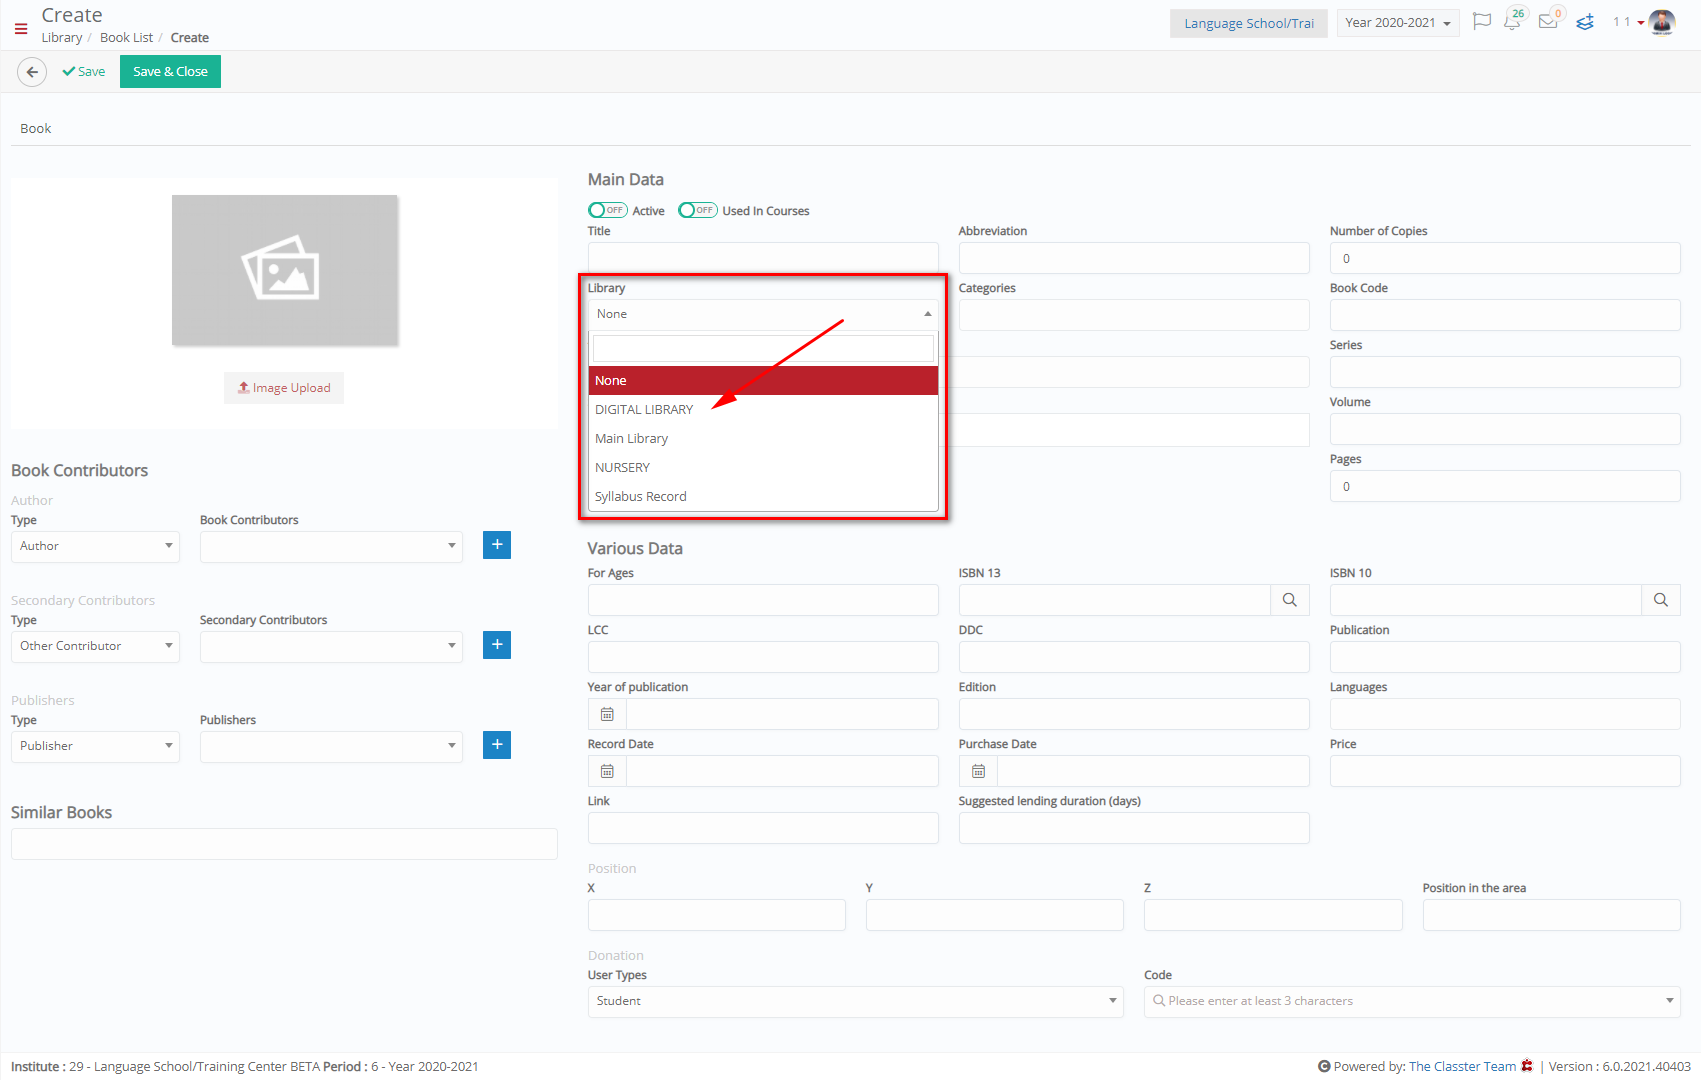Open Purchase Date calendar picker
The image size is (1701, 1080).
[x=978, y=771]
